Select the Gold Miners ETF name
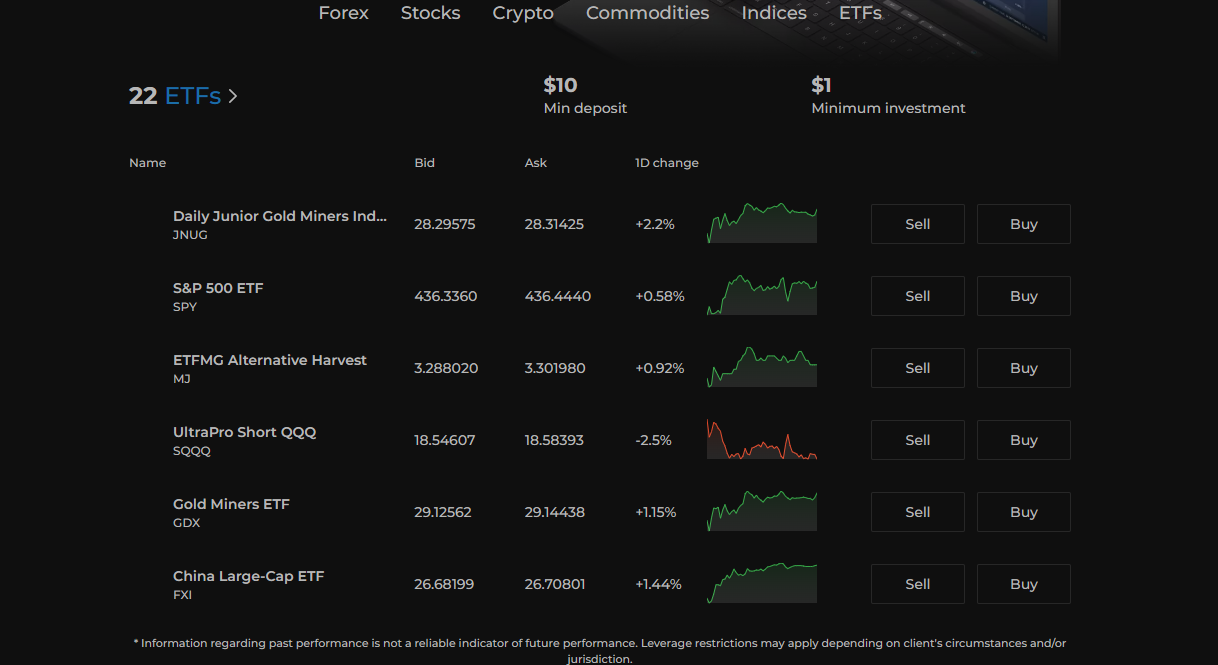 point(231,504)
